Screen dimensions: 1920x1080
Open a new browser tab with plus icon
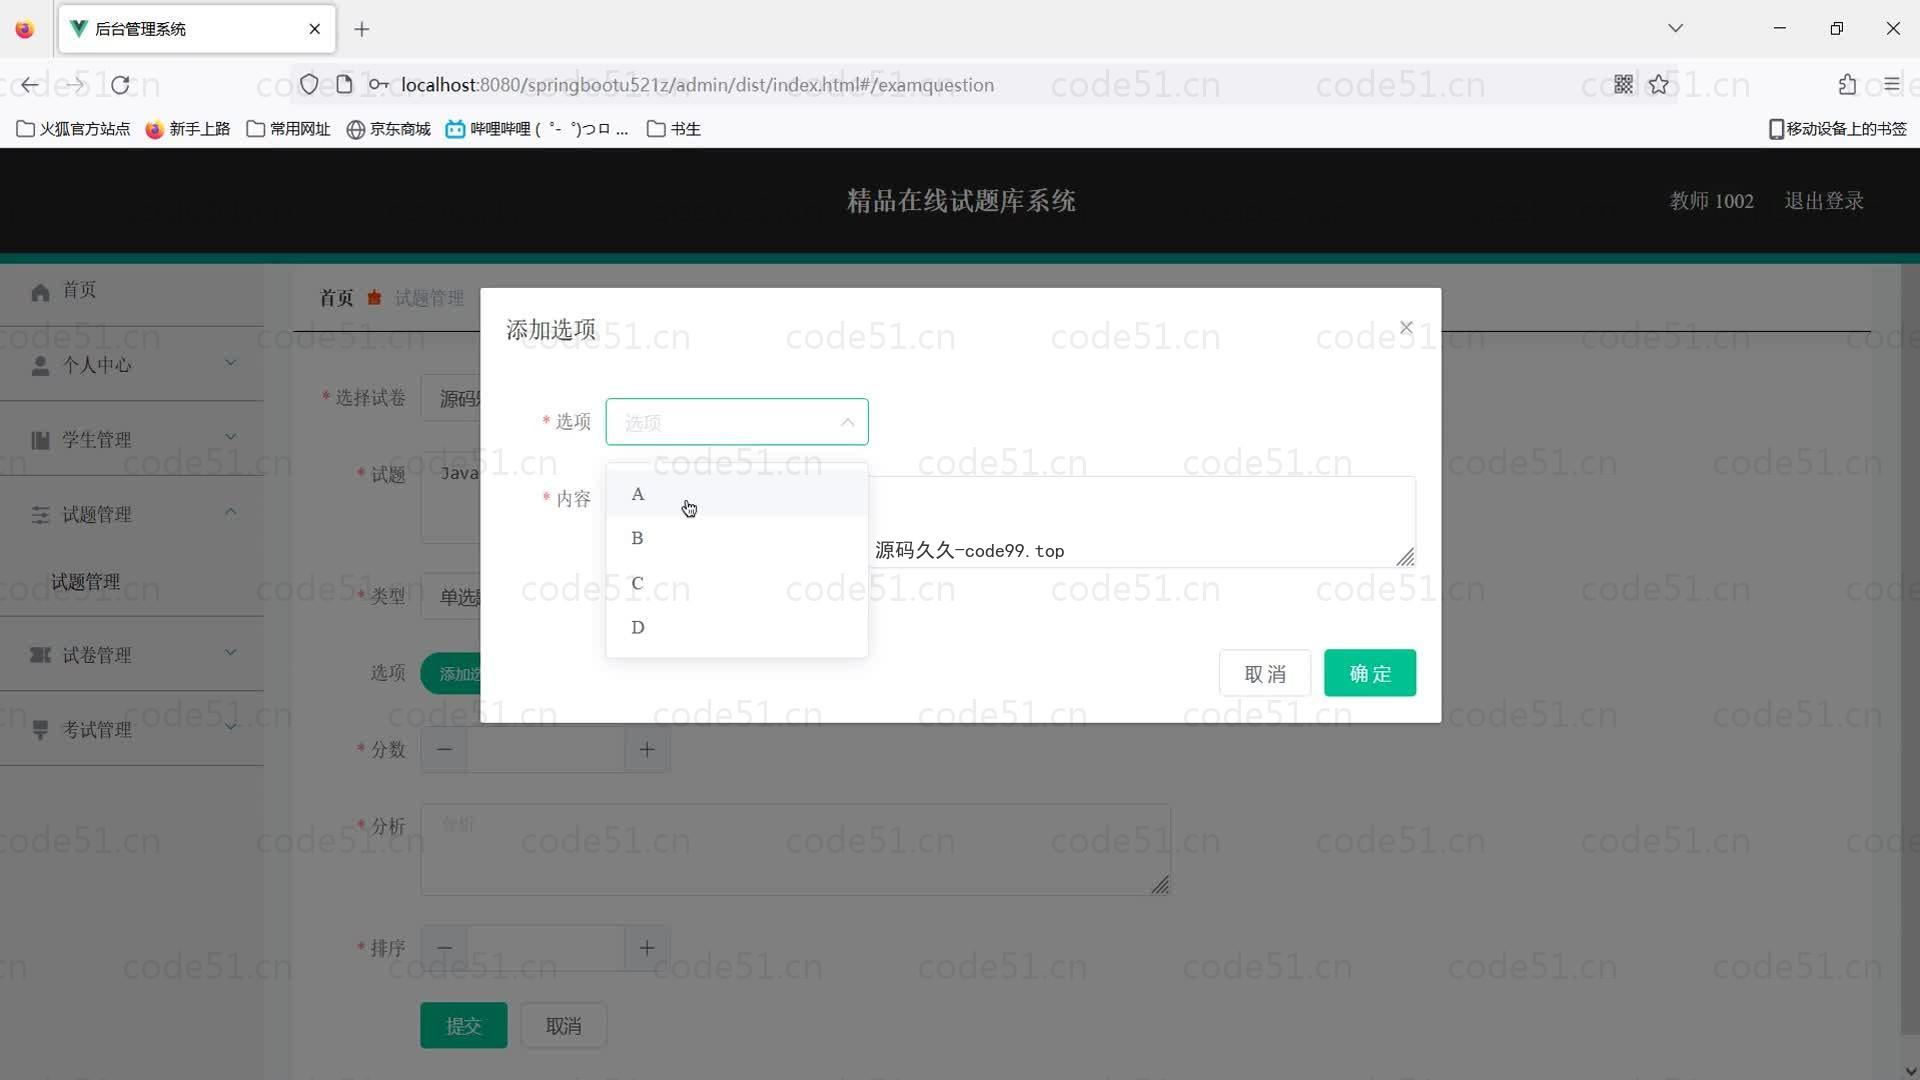pyautogui.click(x=362, y=29)
